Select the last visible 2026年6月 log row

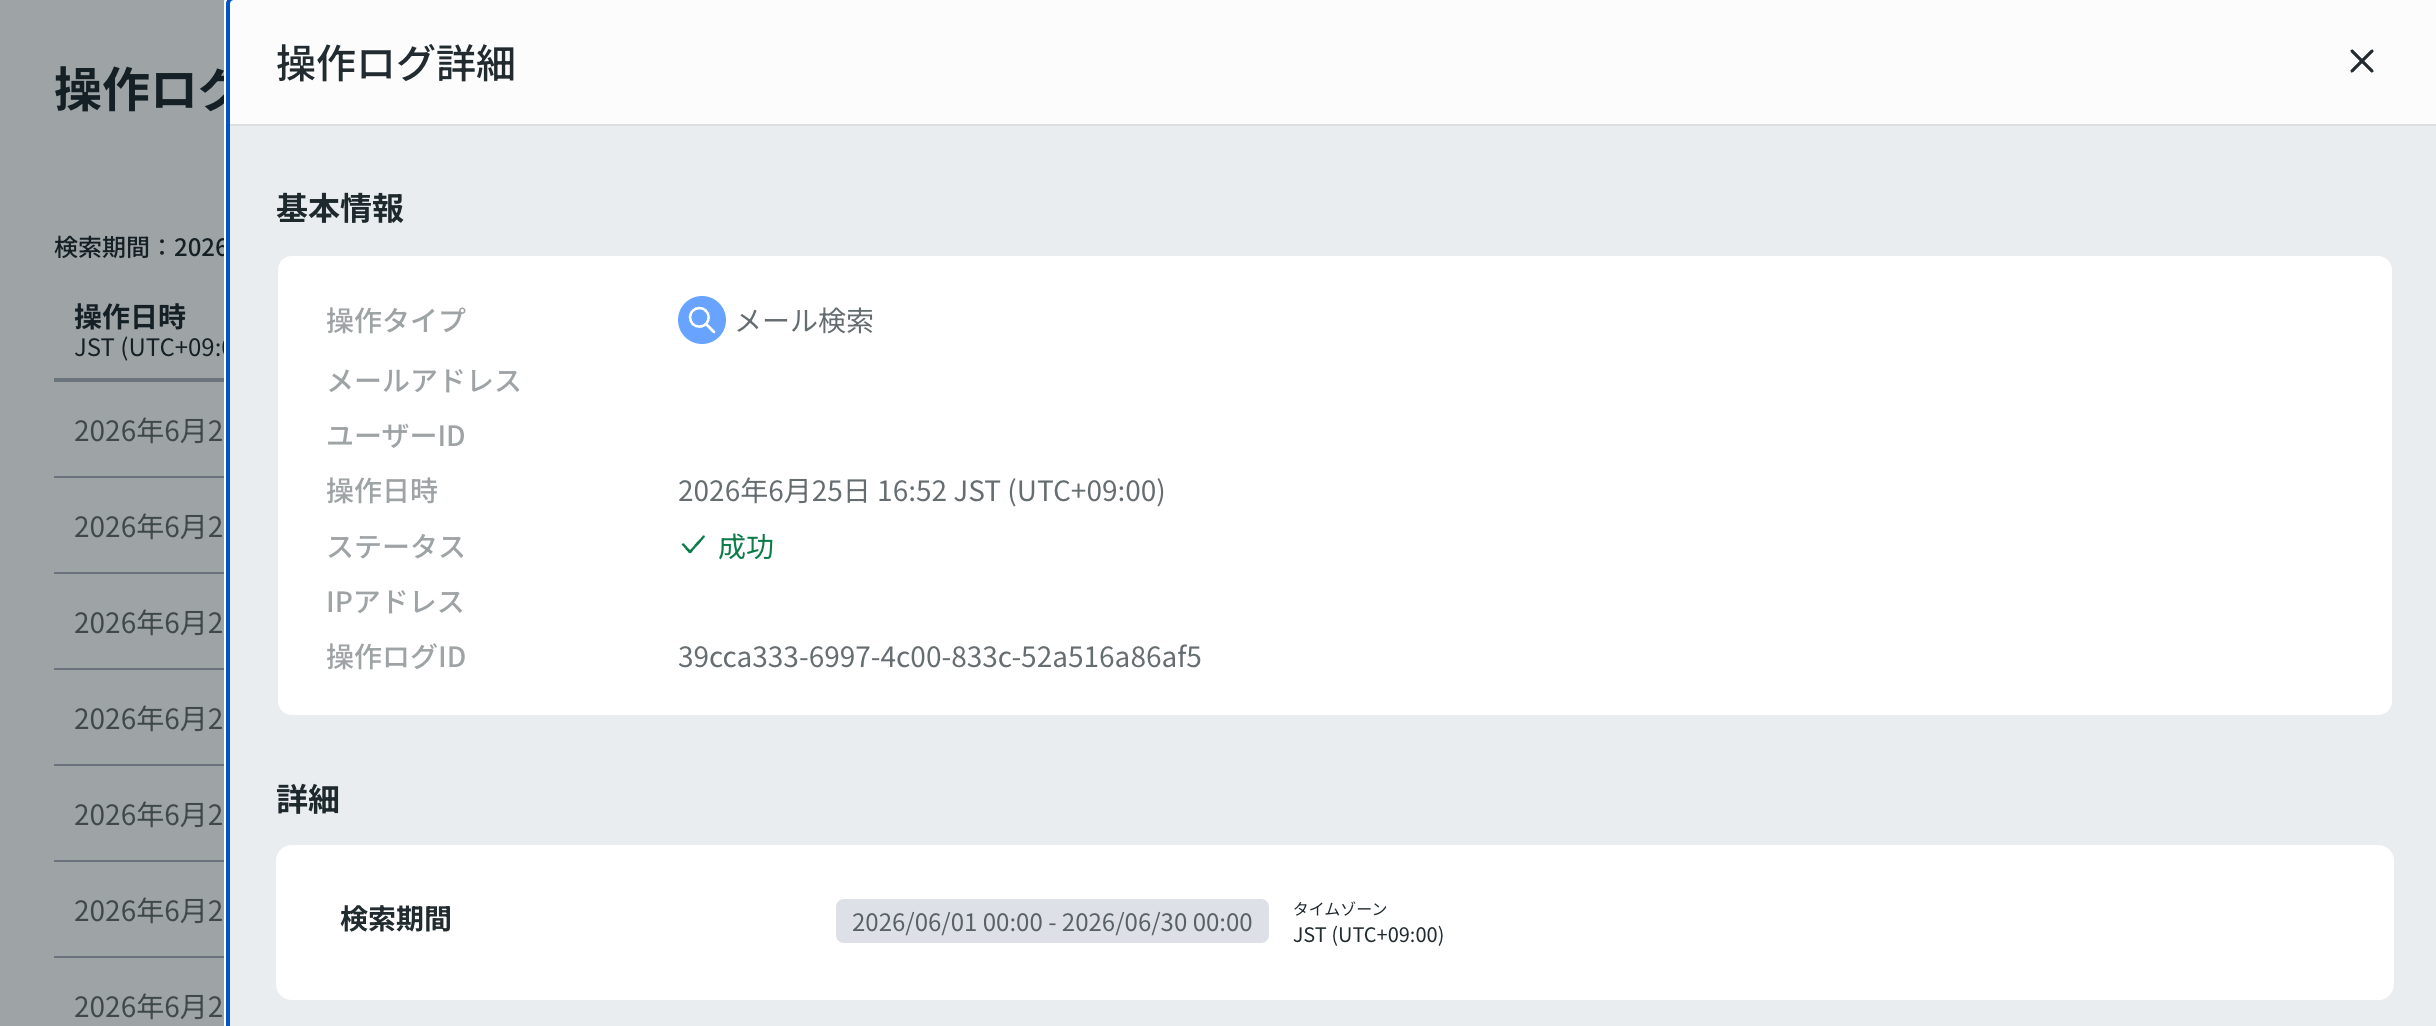coord(139,1000)
